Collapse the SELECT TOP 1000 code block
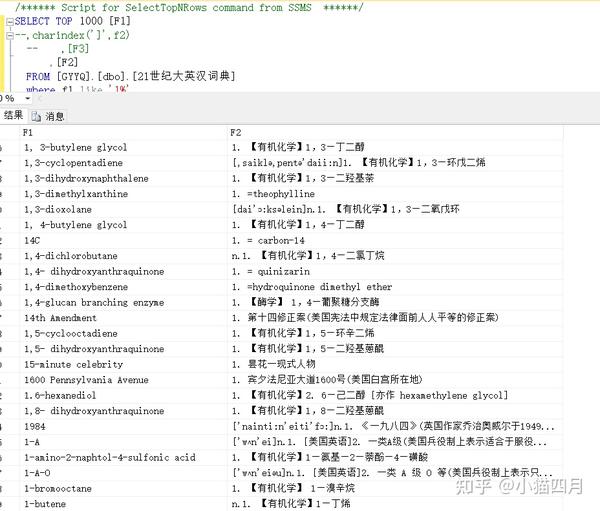The image size is (600, 511). coord(10,21)
